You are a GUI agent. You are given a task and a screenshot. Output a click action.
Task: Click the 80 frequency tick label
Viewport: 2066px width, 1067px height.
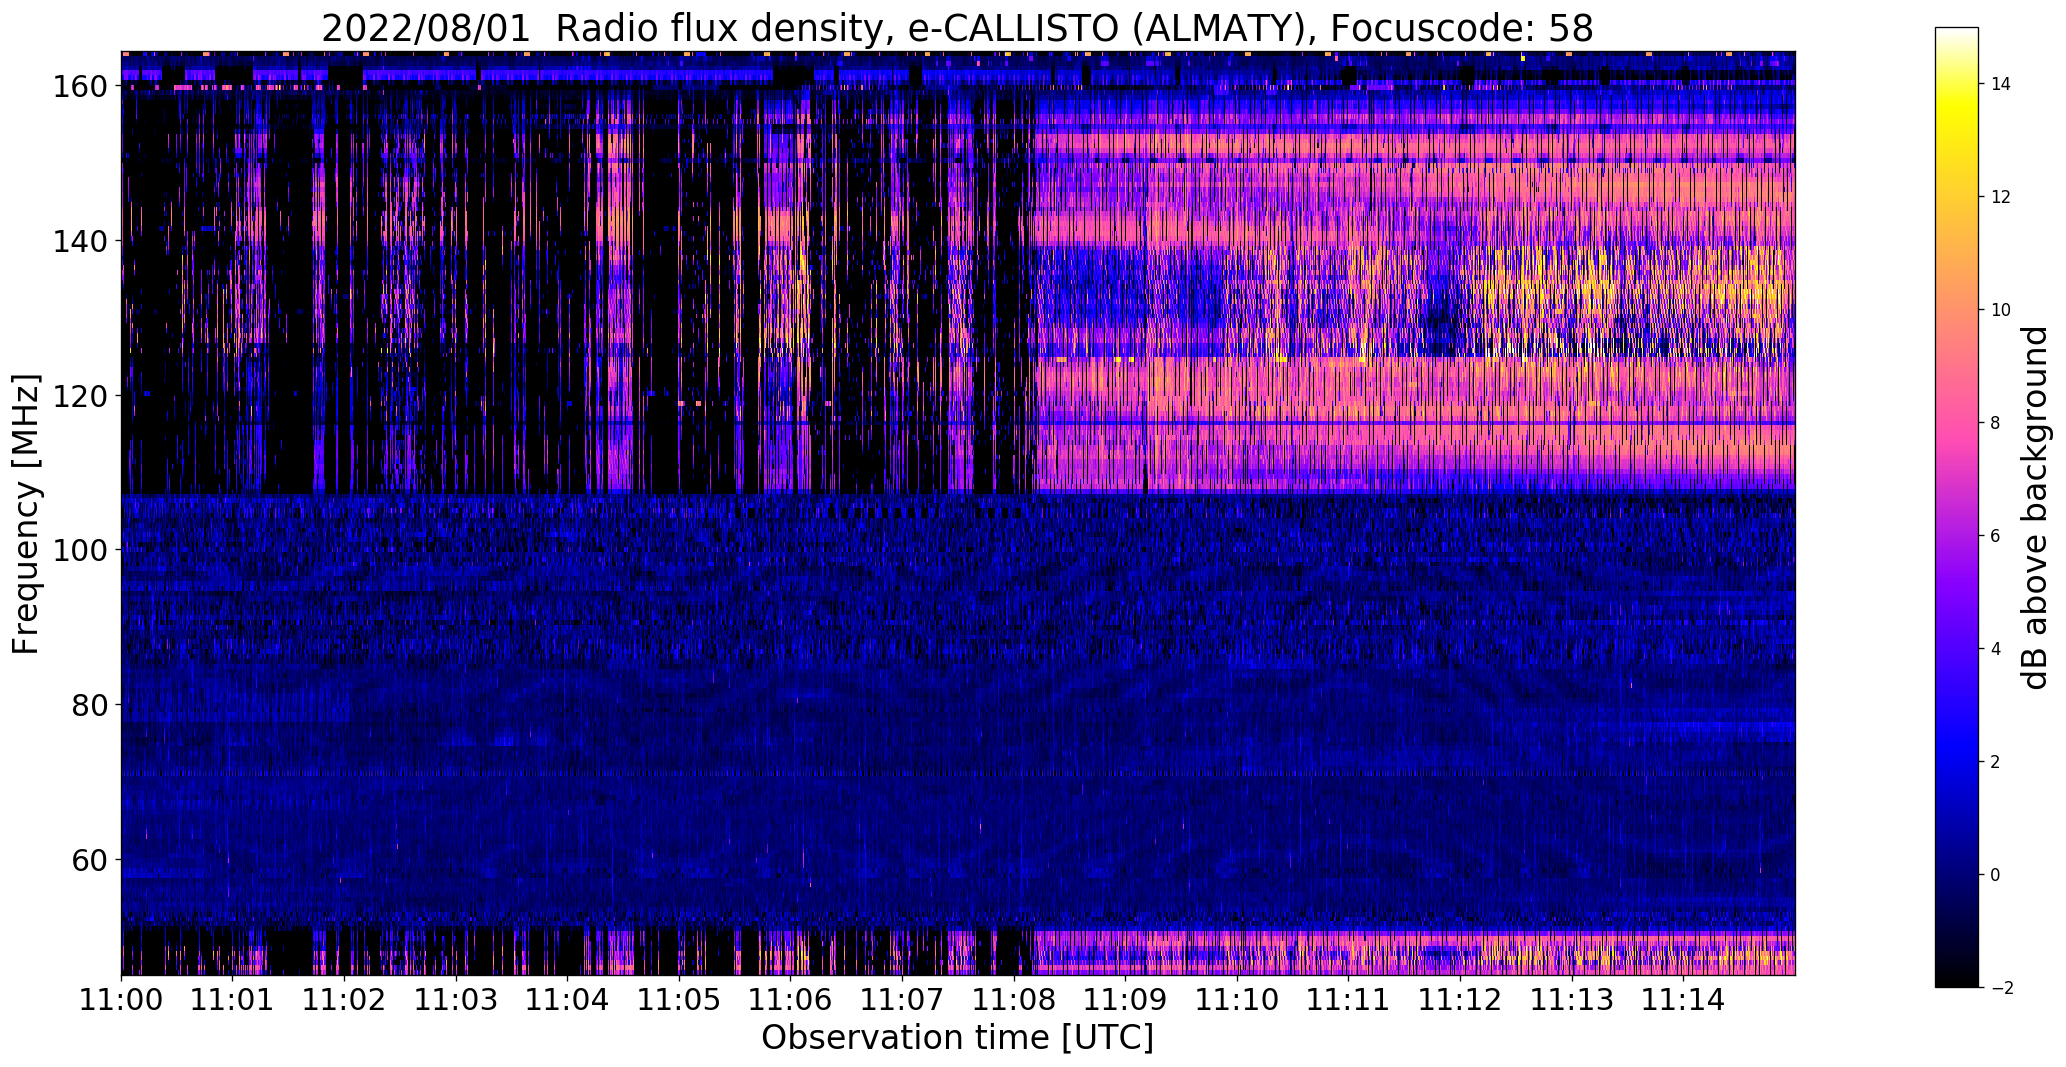click(91, 705)
